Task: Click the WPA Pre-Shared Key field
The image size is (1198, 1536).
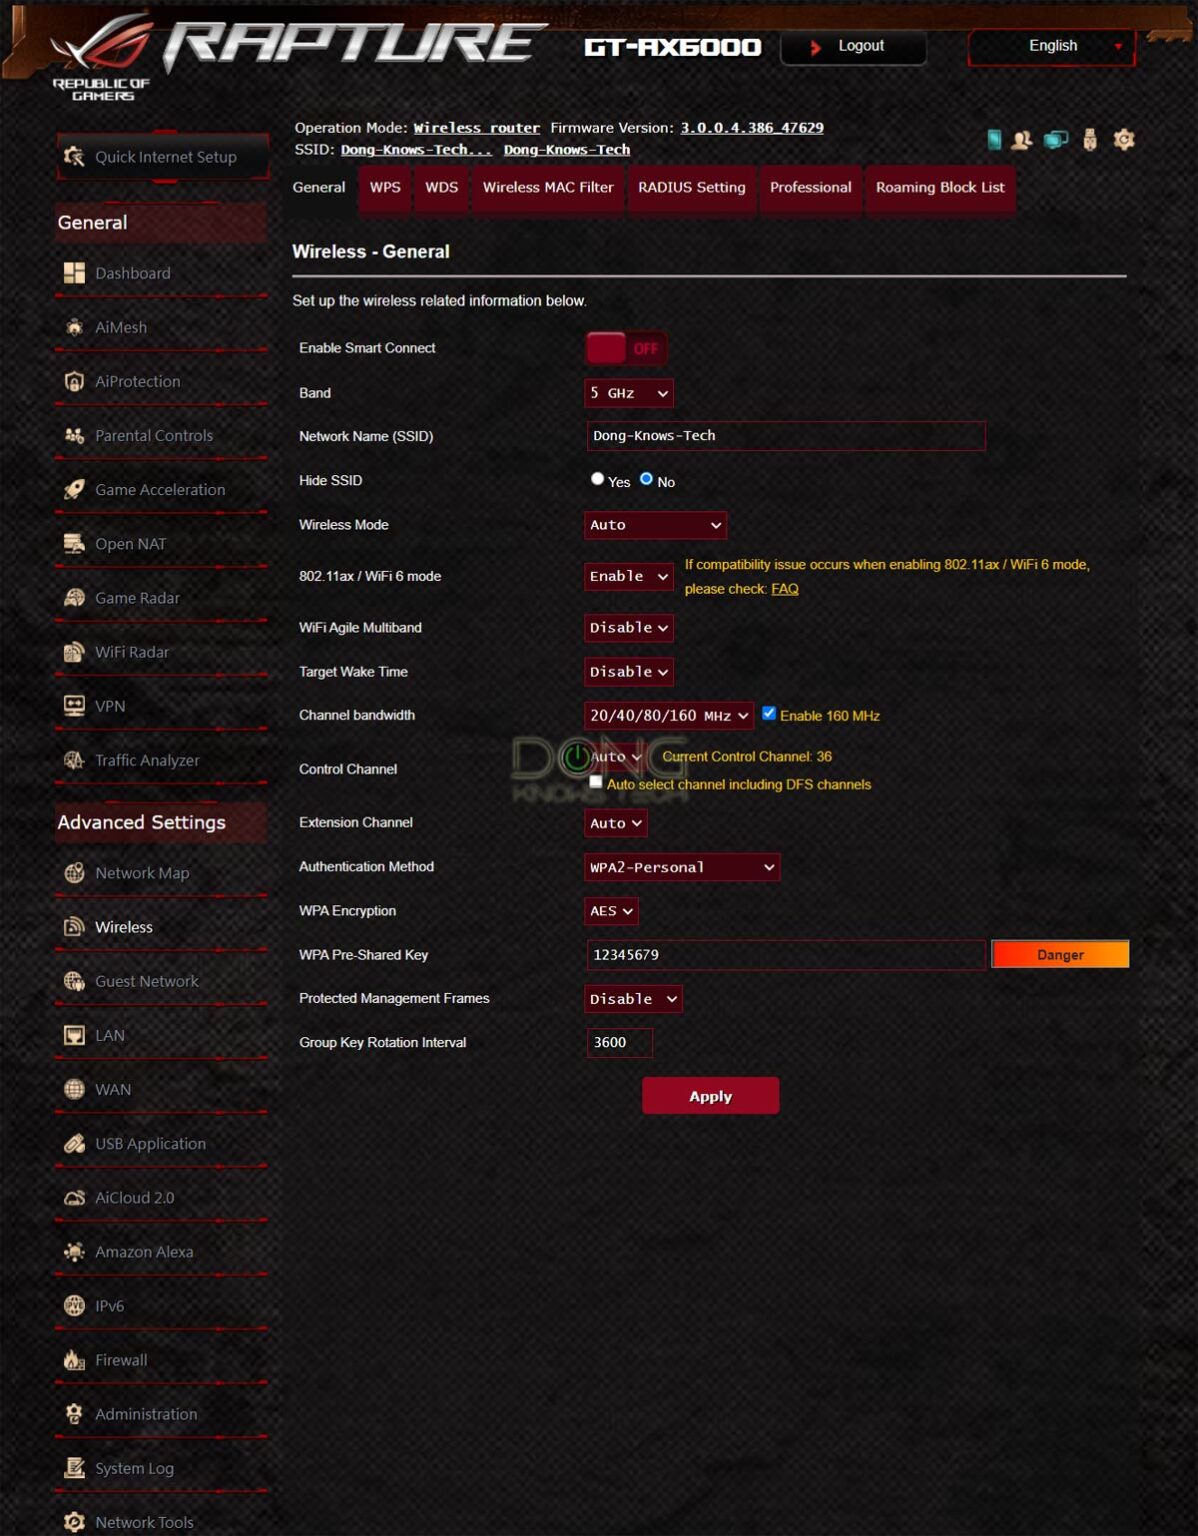Action: (x=786, y=955)
